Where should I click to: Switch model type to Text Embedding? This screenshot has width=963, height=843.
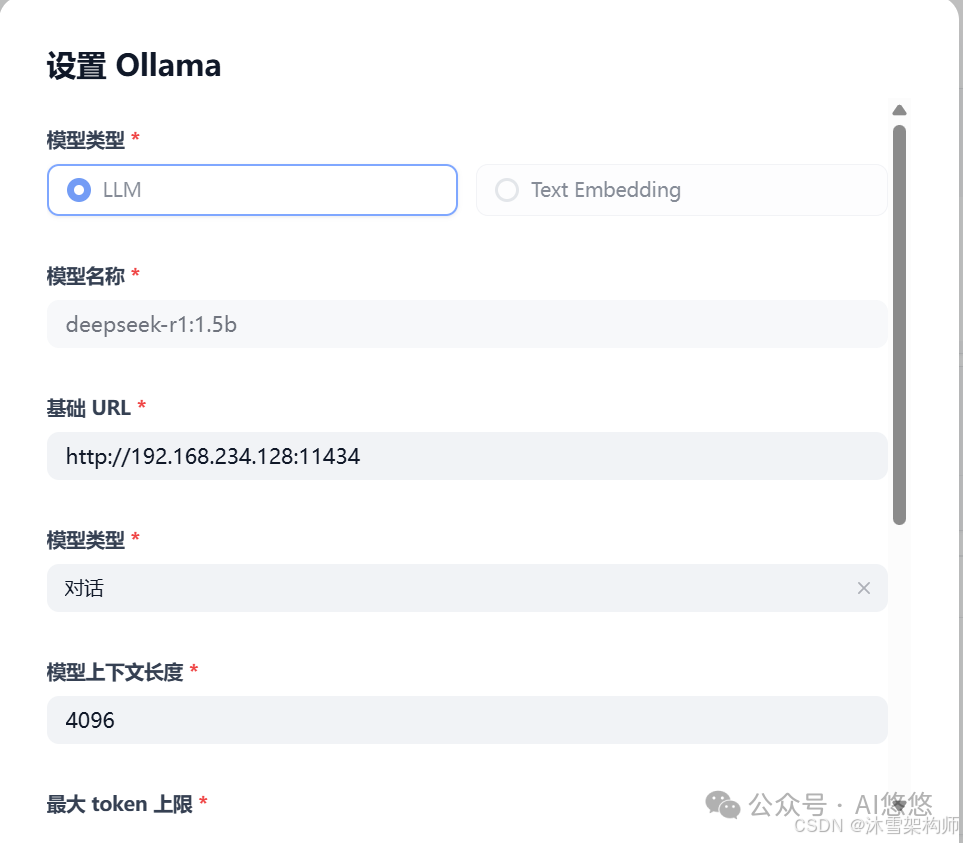coord(681,190)
